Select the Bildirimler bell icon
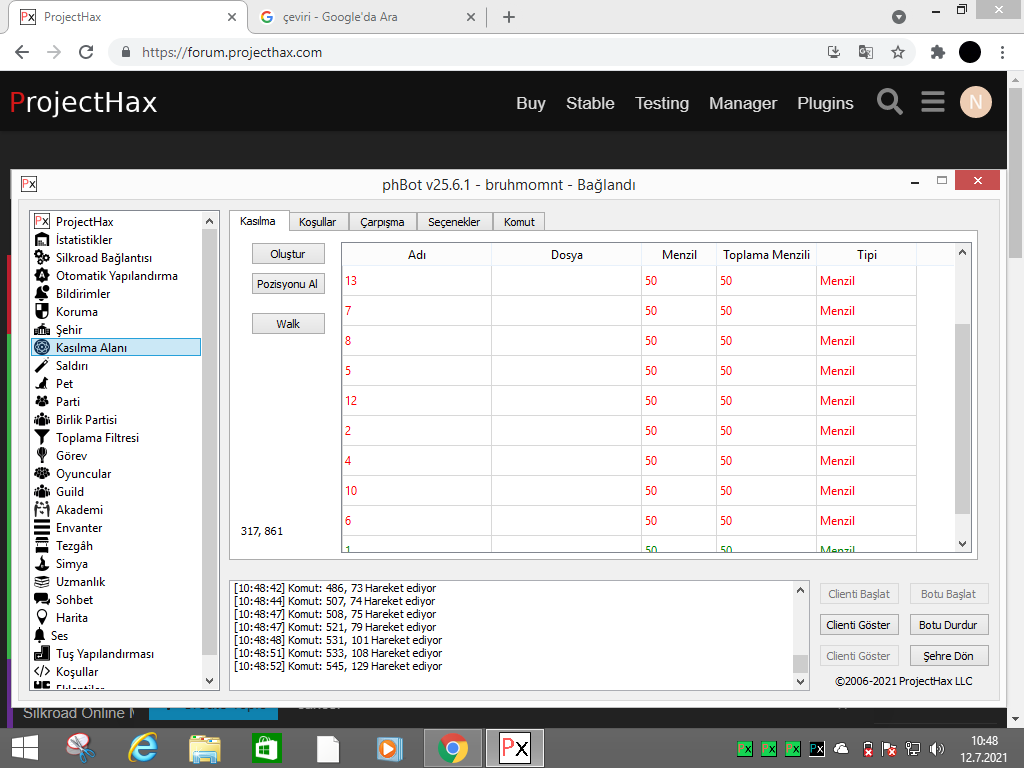 (42, 294)
